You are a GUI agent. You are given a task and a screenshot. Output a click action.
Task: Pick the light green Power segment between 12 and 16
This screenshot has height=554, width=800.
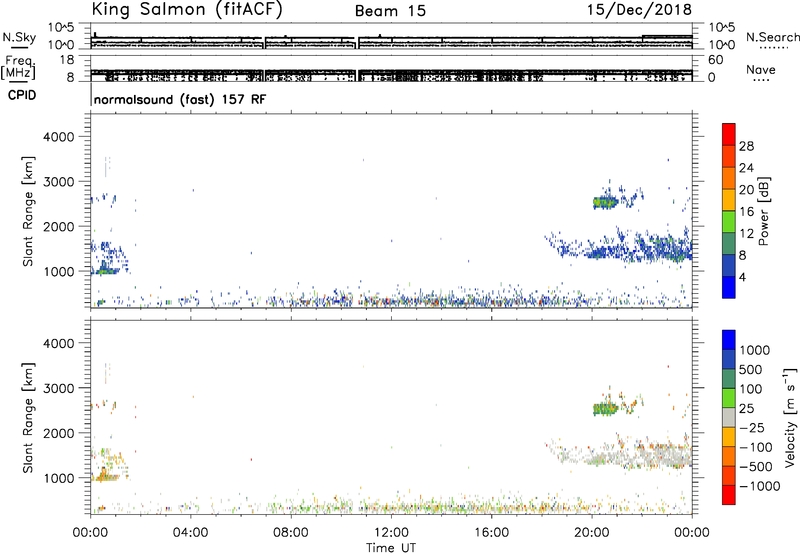[729, 222]
